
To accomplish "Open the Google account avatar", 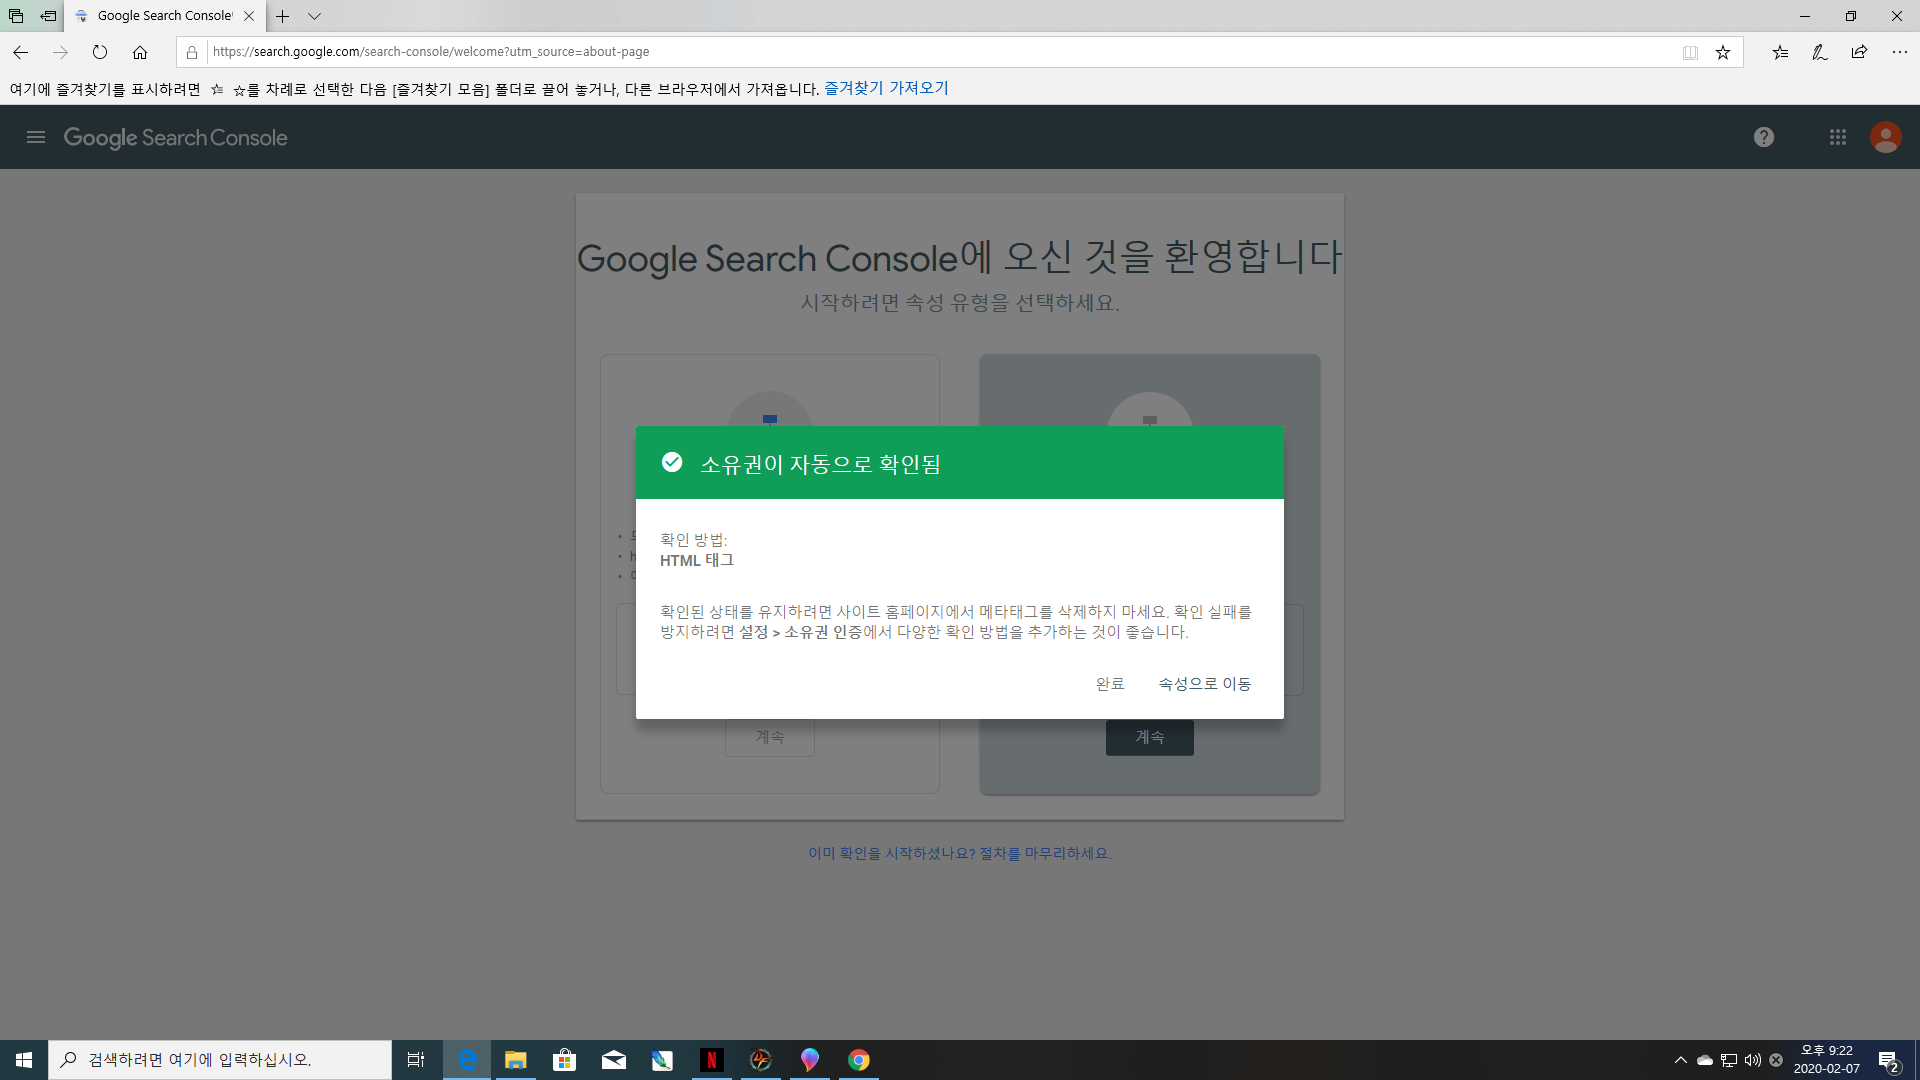I will [x=1885, y=137].
